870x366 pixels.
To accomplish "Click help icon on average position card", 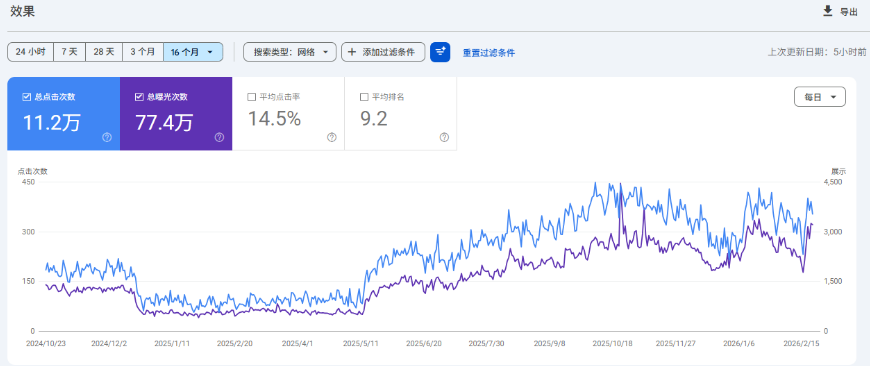I will [x=444, y=138].
